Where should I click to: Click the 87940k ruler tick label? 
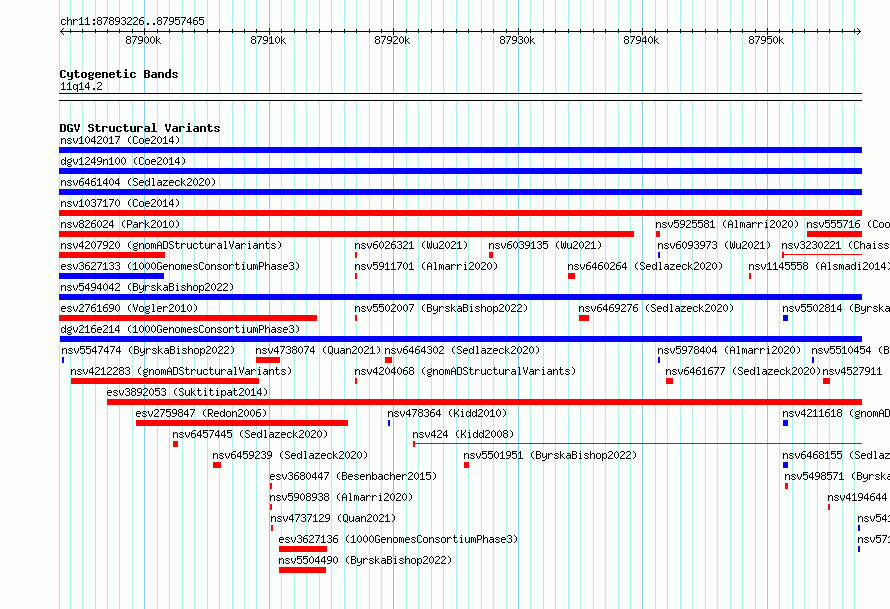coord(641,40)
